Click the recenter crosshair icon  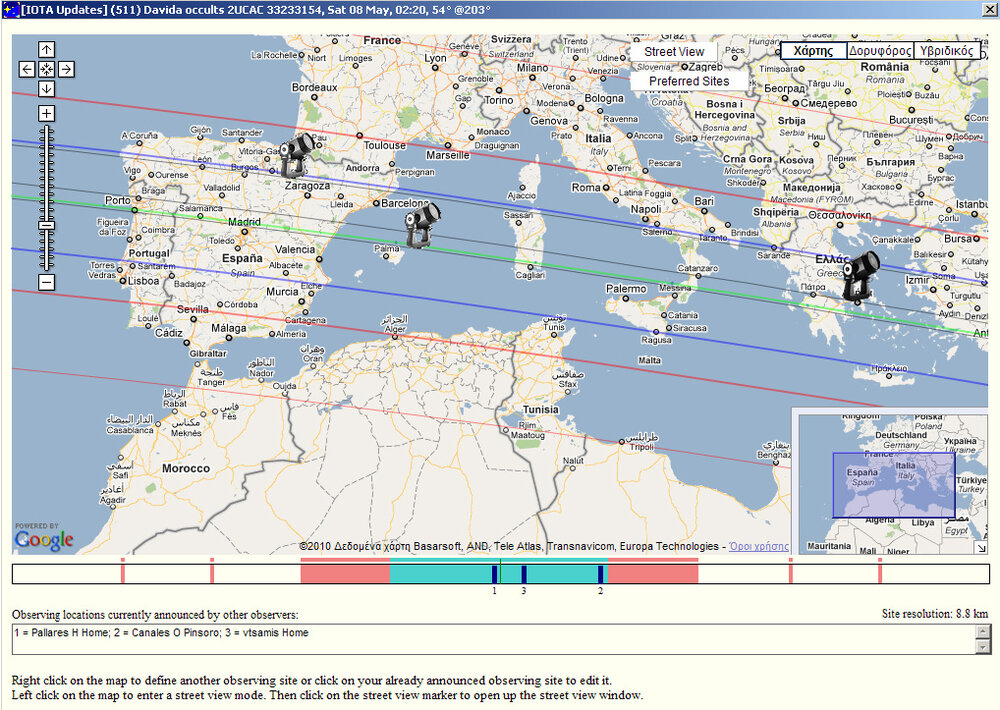pos(45,69)
